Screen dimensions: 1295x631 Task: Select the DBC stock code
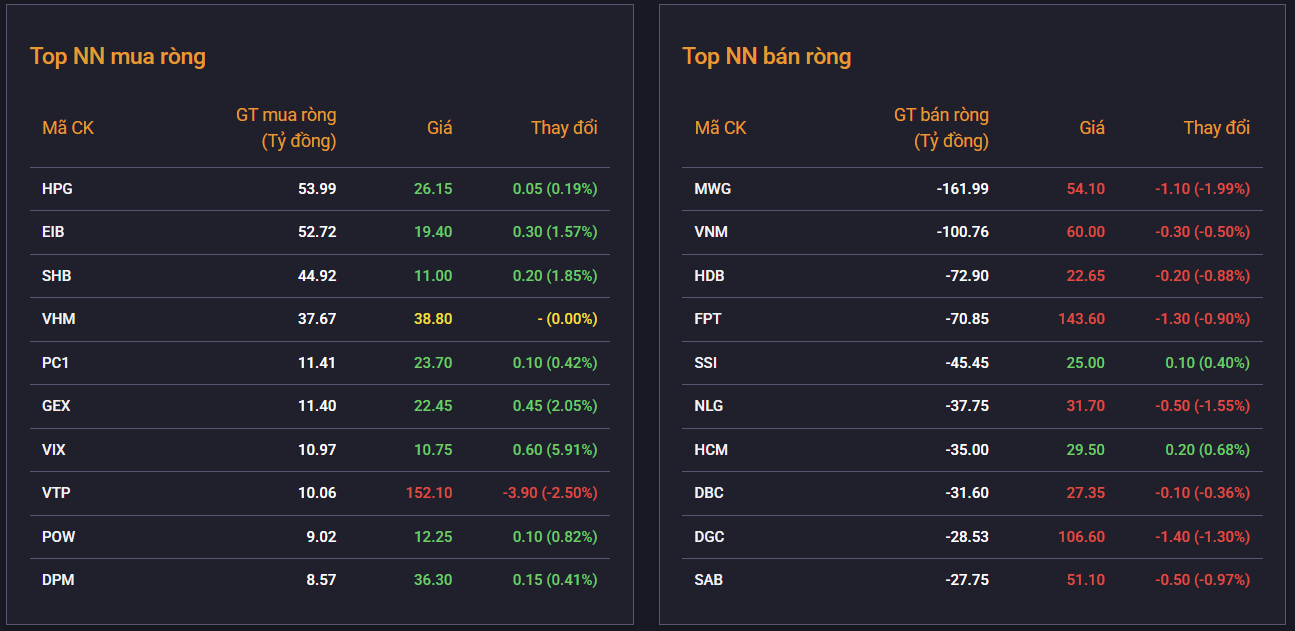click(709, 493)
